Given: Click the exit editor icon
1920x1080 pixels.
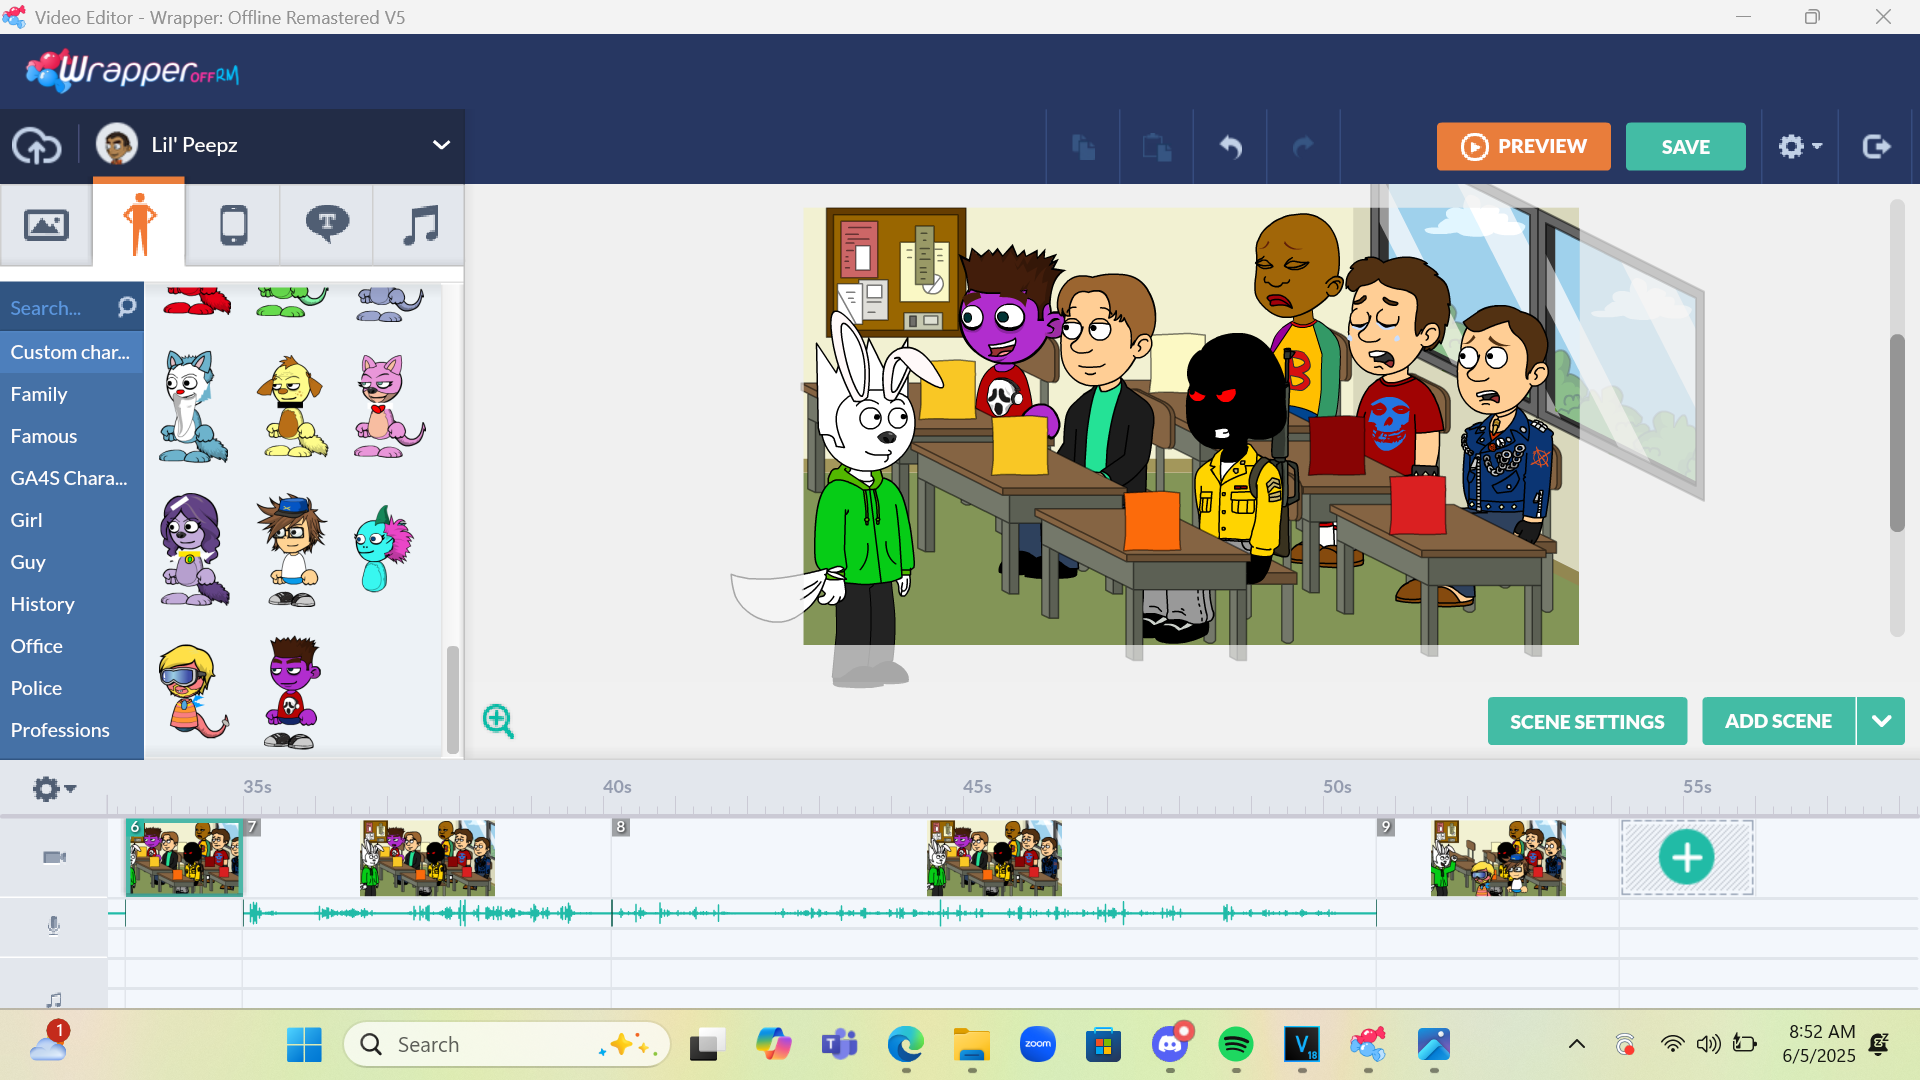Looking at the screenshot, I should click(x=1877, y=147).
